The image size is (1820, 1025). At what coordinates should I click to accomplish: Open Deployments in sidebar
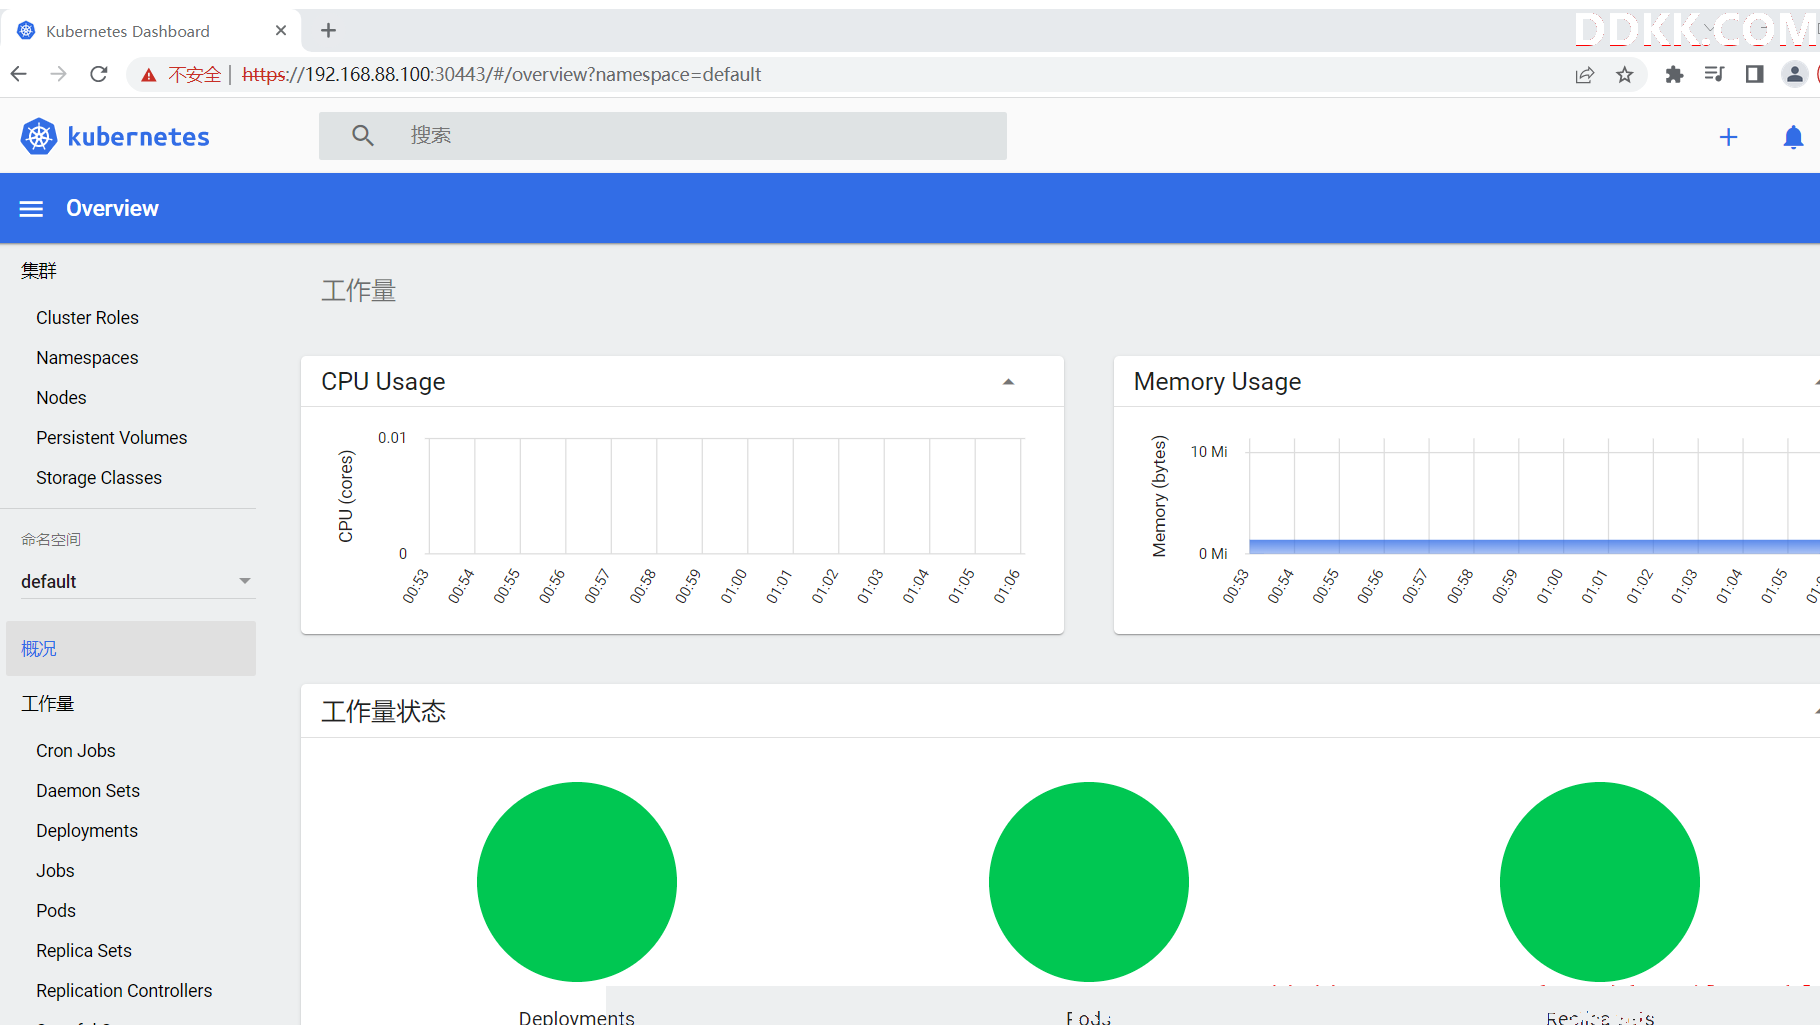tap(87, 831)
